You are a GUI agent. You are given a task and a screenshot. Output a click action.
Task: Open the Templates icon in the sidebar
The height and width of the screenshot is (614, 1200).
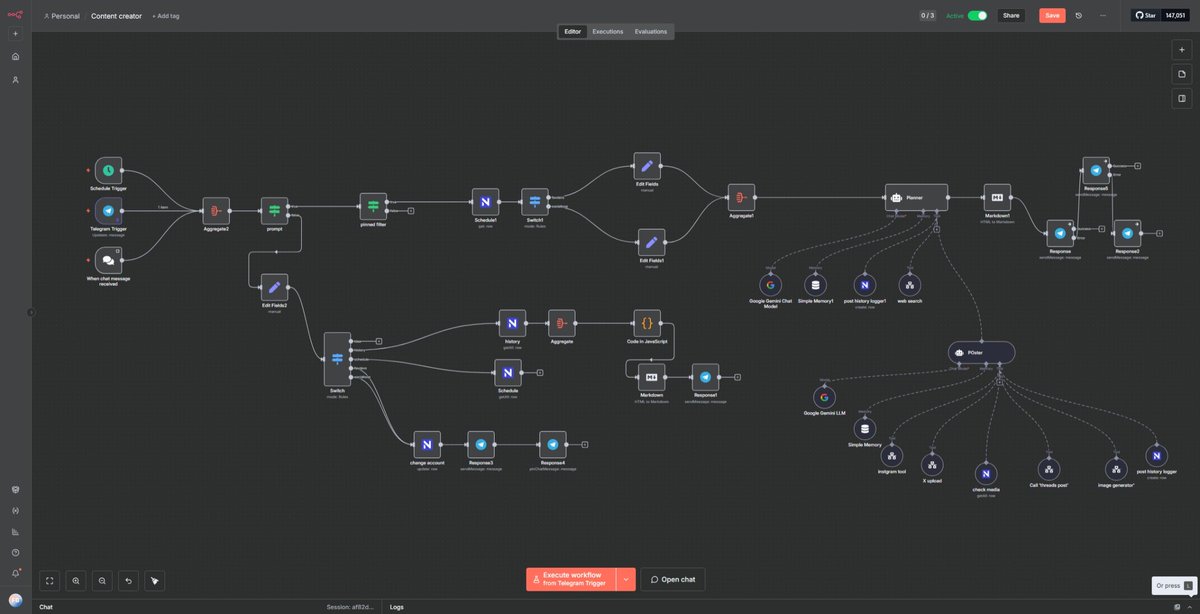point(14,490)
